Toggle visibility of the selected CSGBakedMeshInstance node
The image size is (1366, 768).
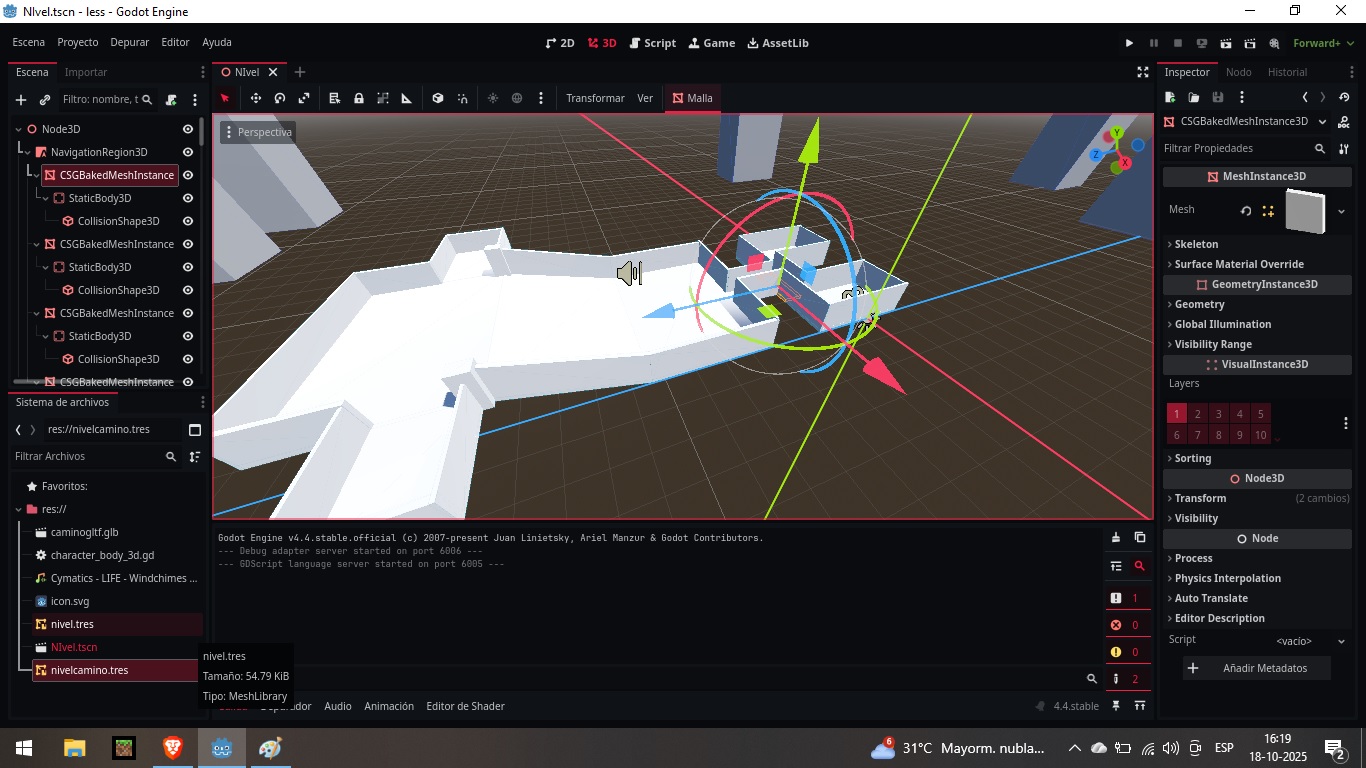click(x=188, y=175)
